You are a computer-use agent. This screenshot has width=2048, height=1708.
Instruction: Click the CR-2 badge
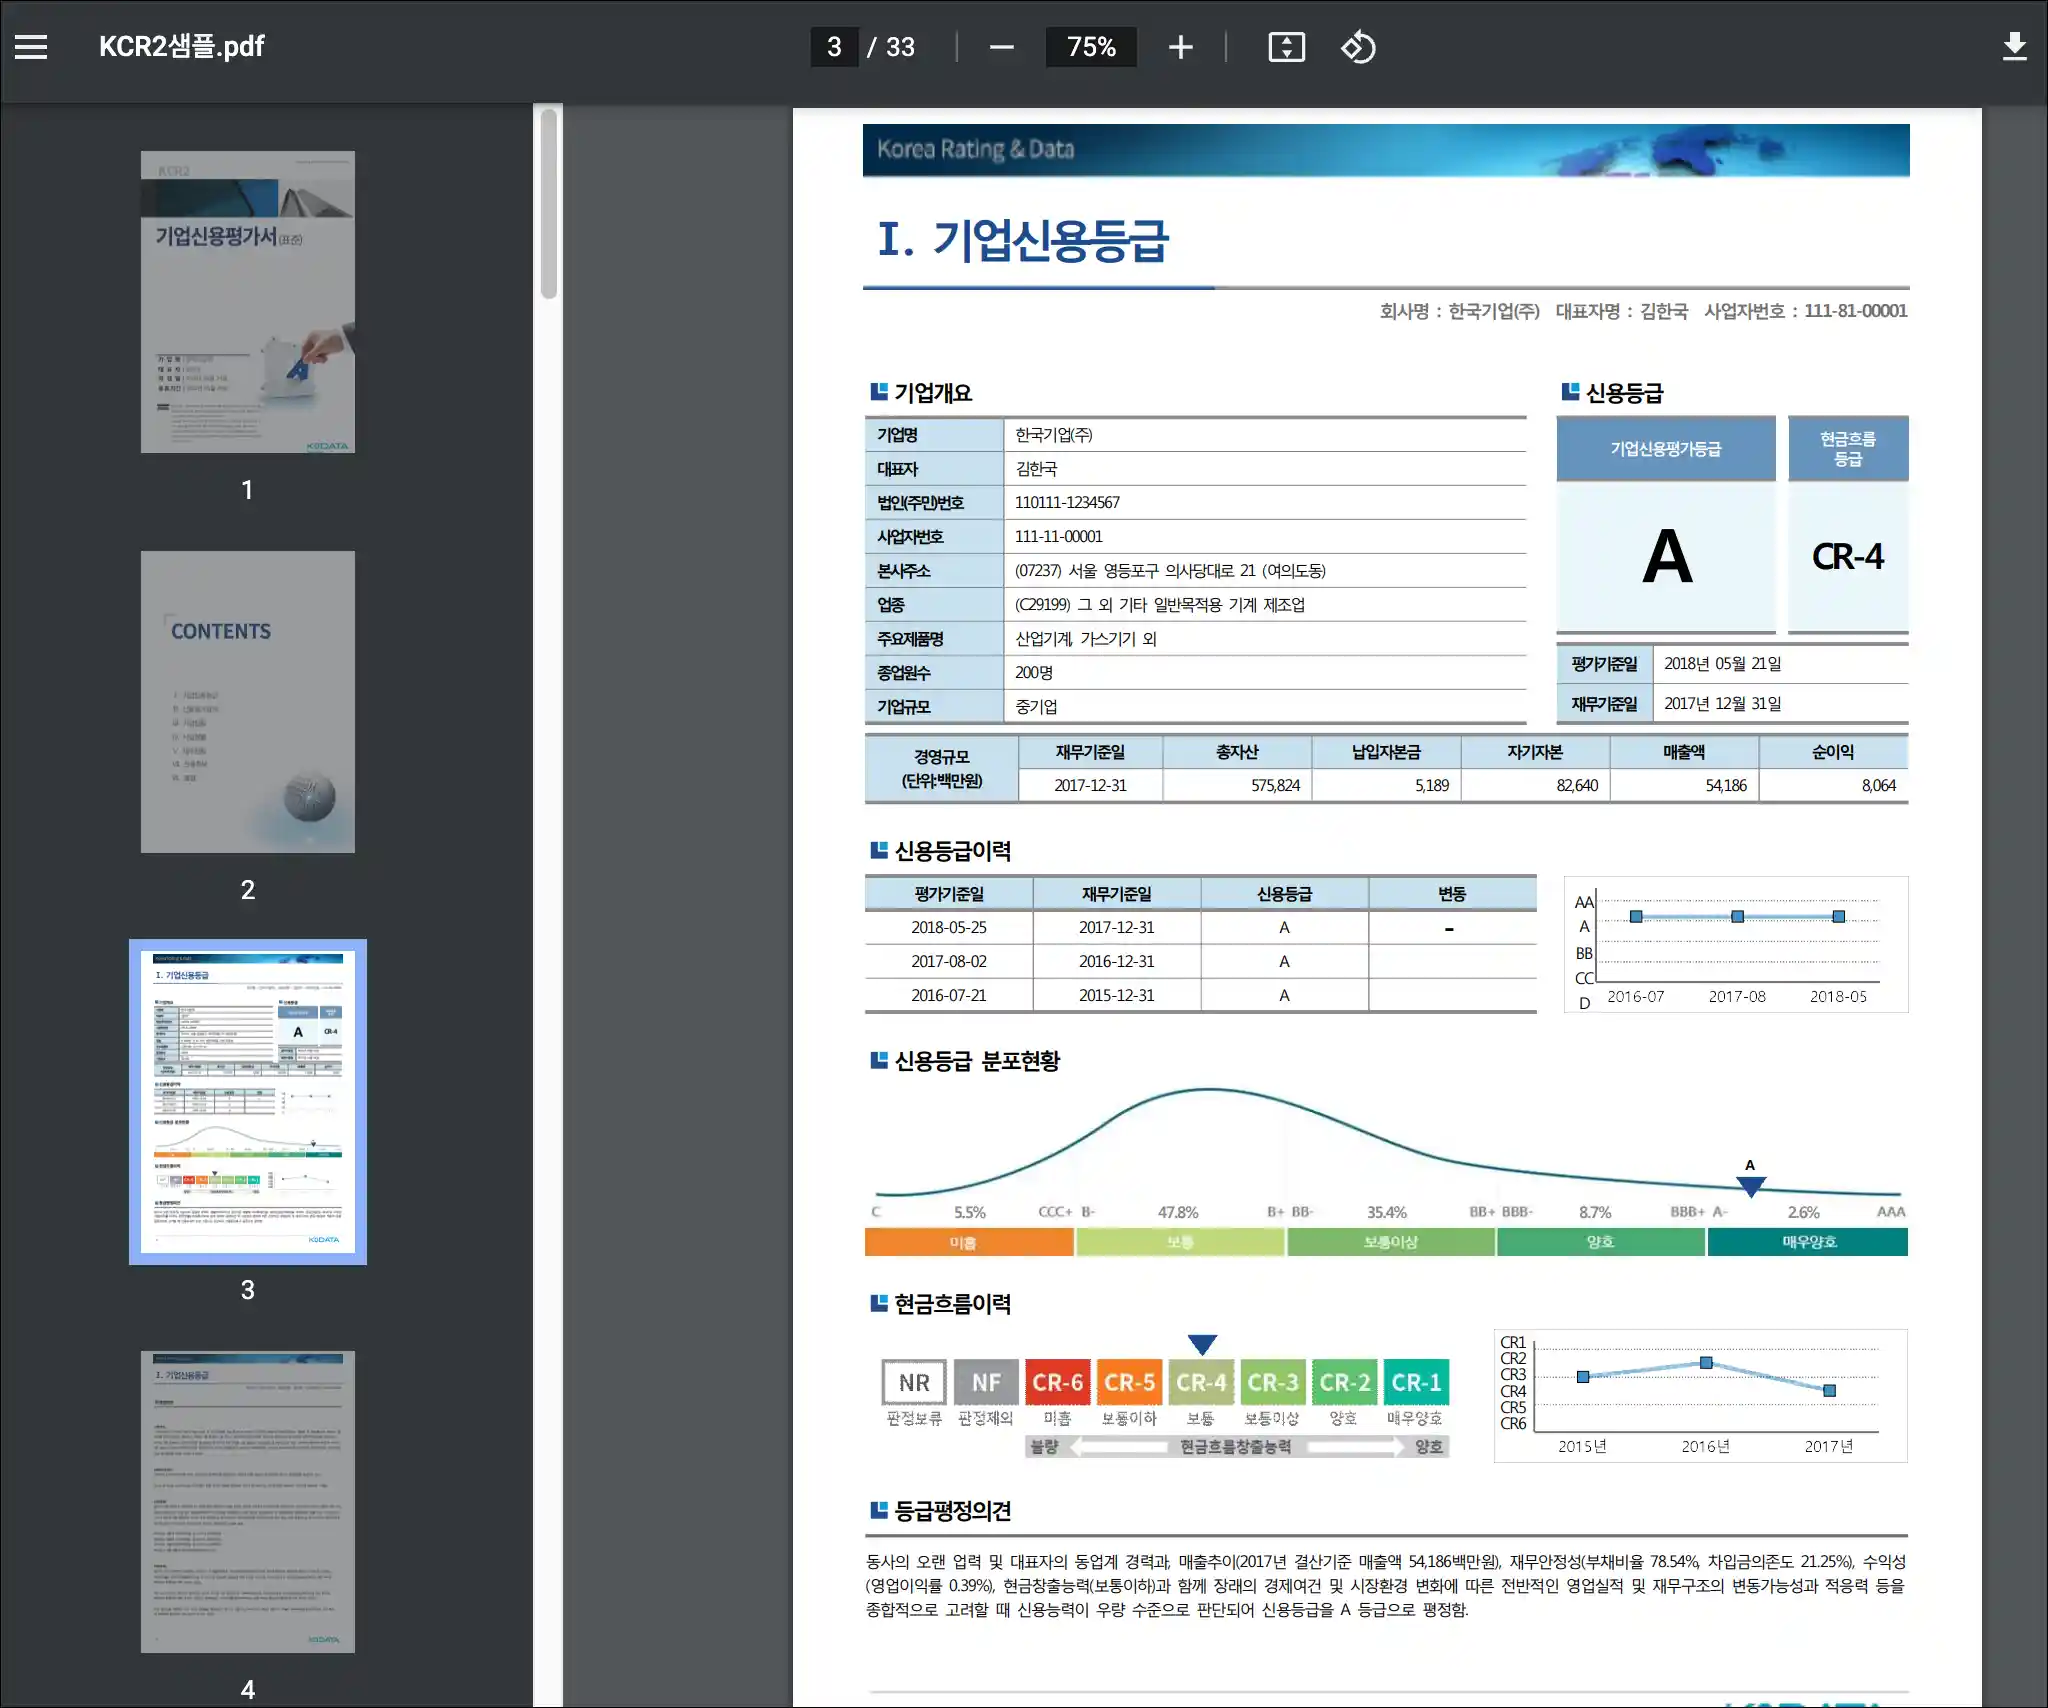point(1344,1383)
